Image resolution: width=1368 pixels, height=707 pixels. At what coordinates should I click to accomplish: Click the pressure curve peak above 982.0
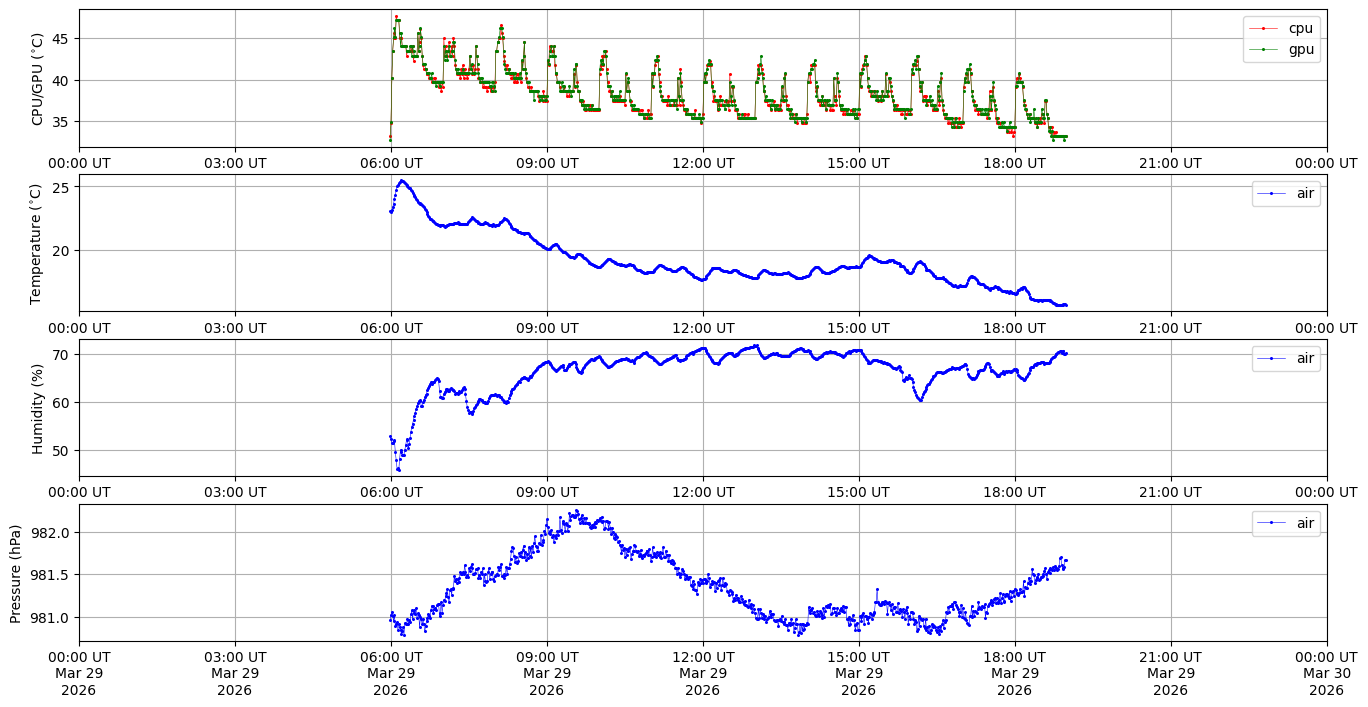click(x=576, y=512)
